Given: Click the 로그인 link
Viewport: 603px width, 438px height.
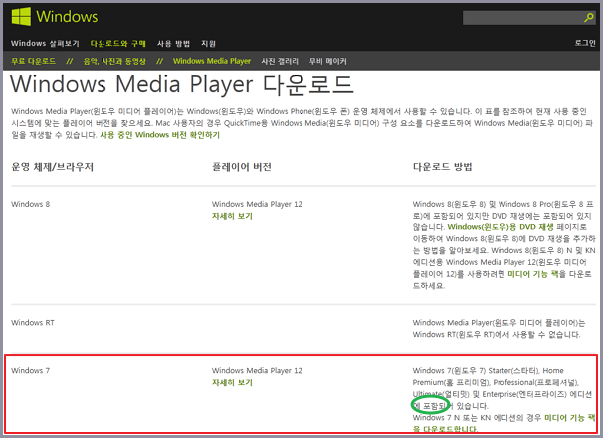Looking at the screenshot, I should click(585, 43).
